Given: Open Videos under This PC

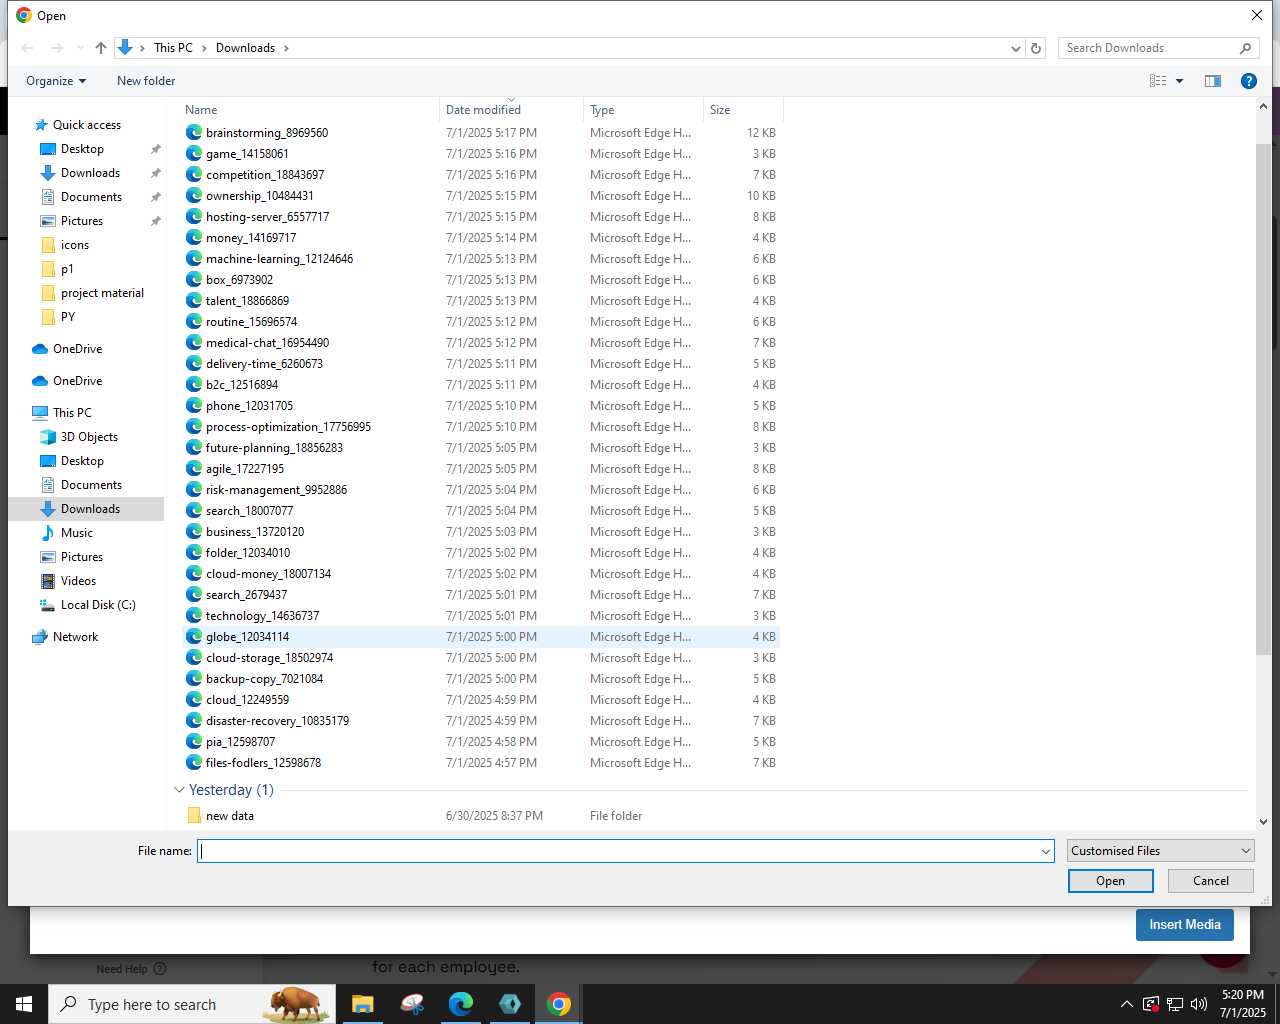Looking at the screenshot, I should (x=78, y=581).
